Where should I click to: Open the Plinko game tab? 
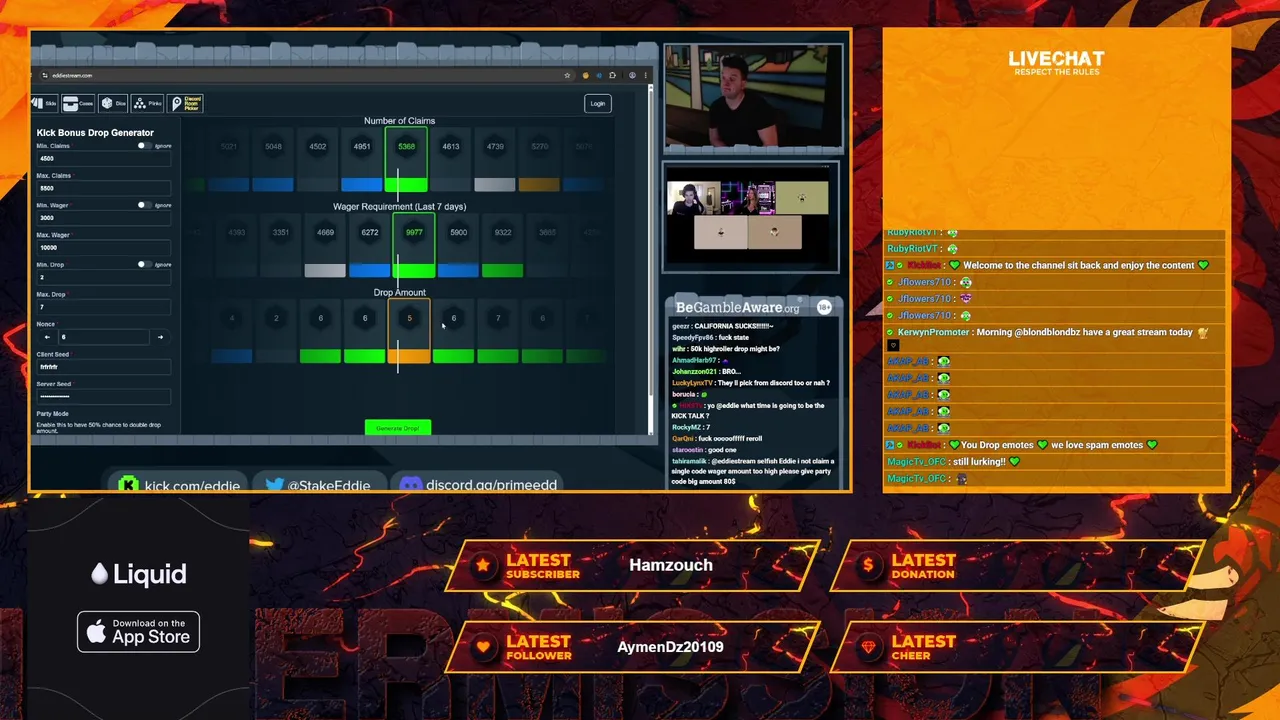[x=147, y=103]
